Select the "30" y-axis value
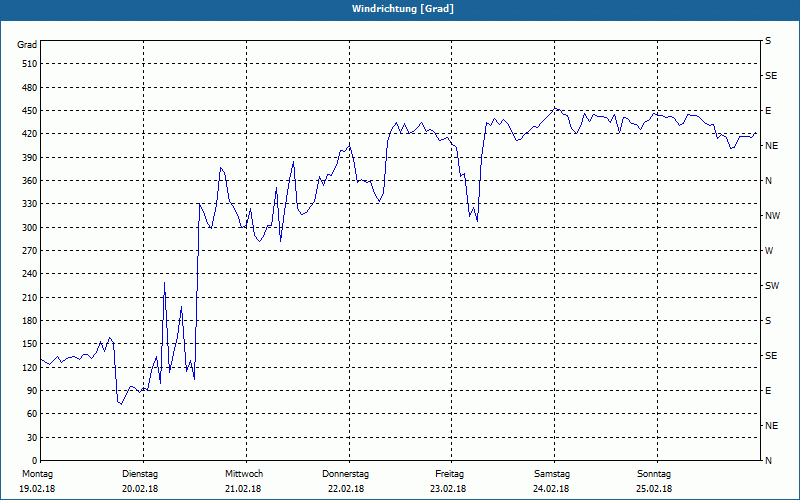 tap(32, 437)
